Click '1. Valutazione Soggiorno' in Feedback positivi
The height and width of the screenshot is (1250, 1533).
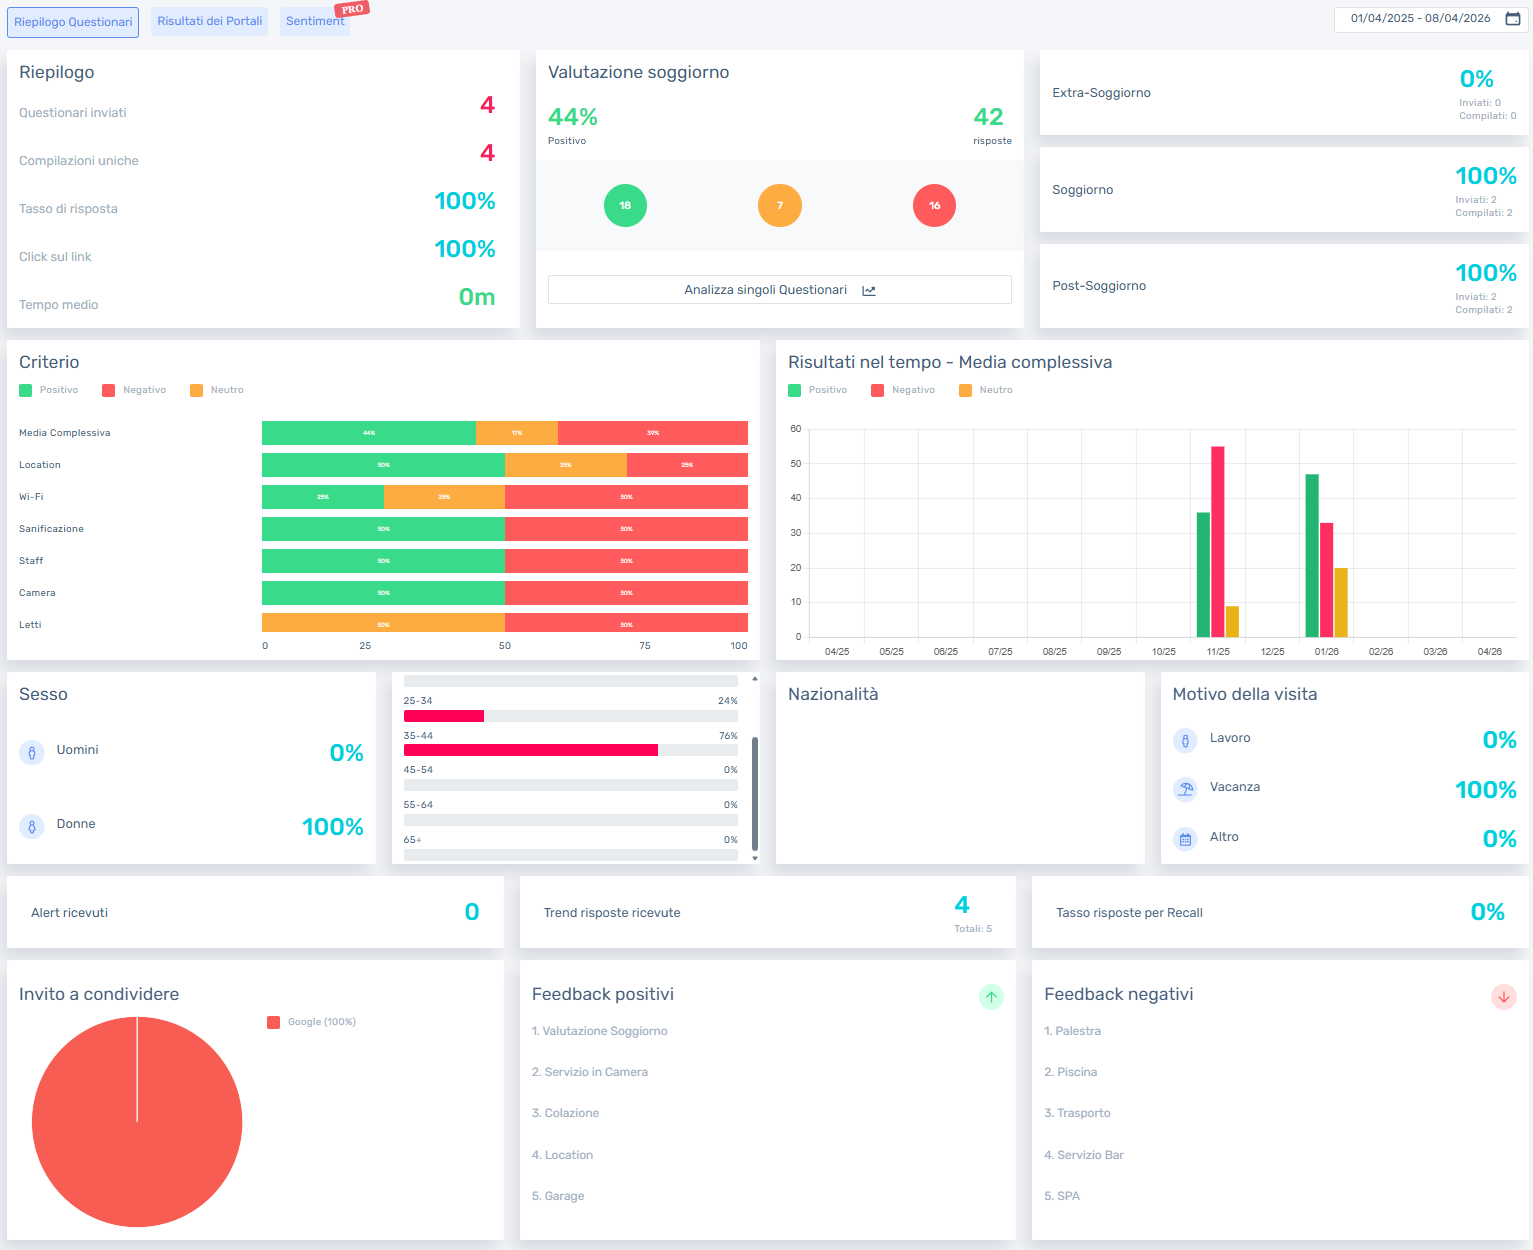pos(600,1031)
